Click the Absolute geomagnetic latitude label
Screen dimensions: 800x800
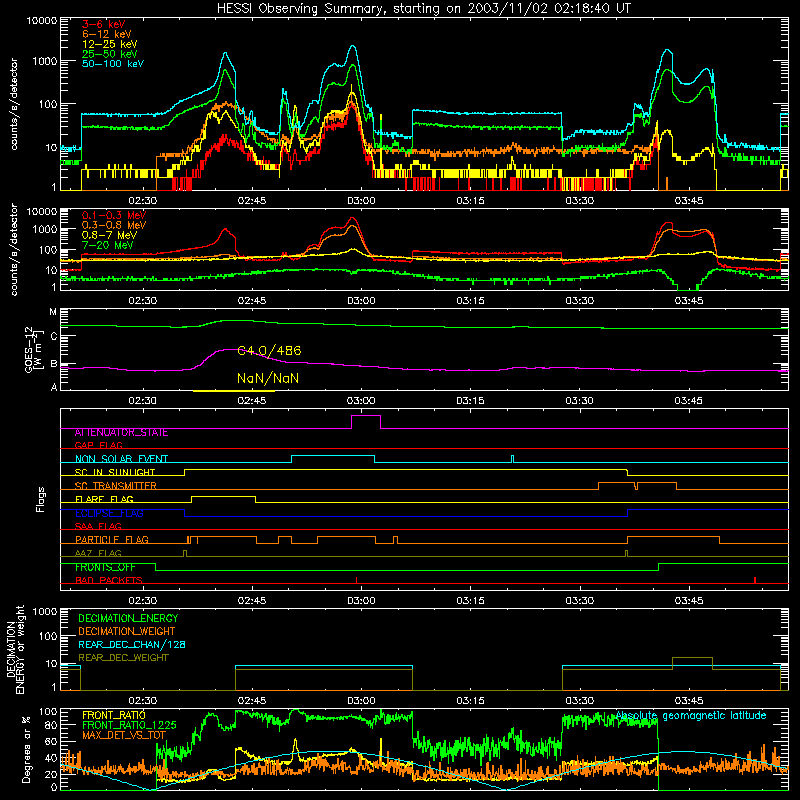(691, 715)
